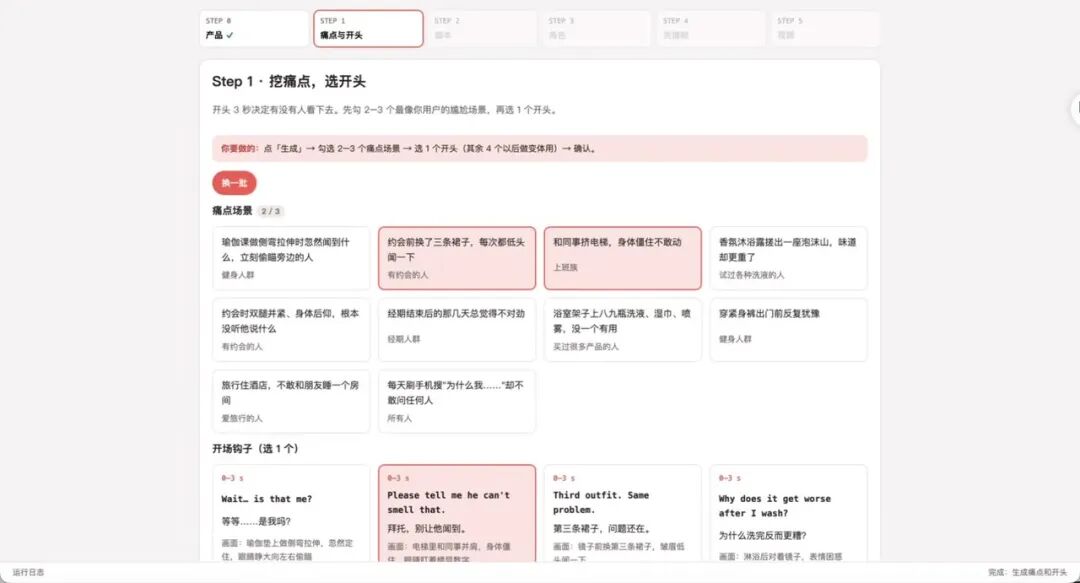Deselect the 和同事挤电梯 pain point card

623,258
